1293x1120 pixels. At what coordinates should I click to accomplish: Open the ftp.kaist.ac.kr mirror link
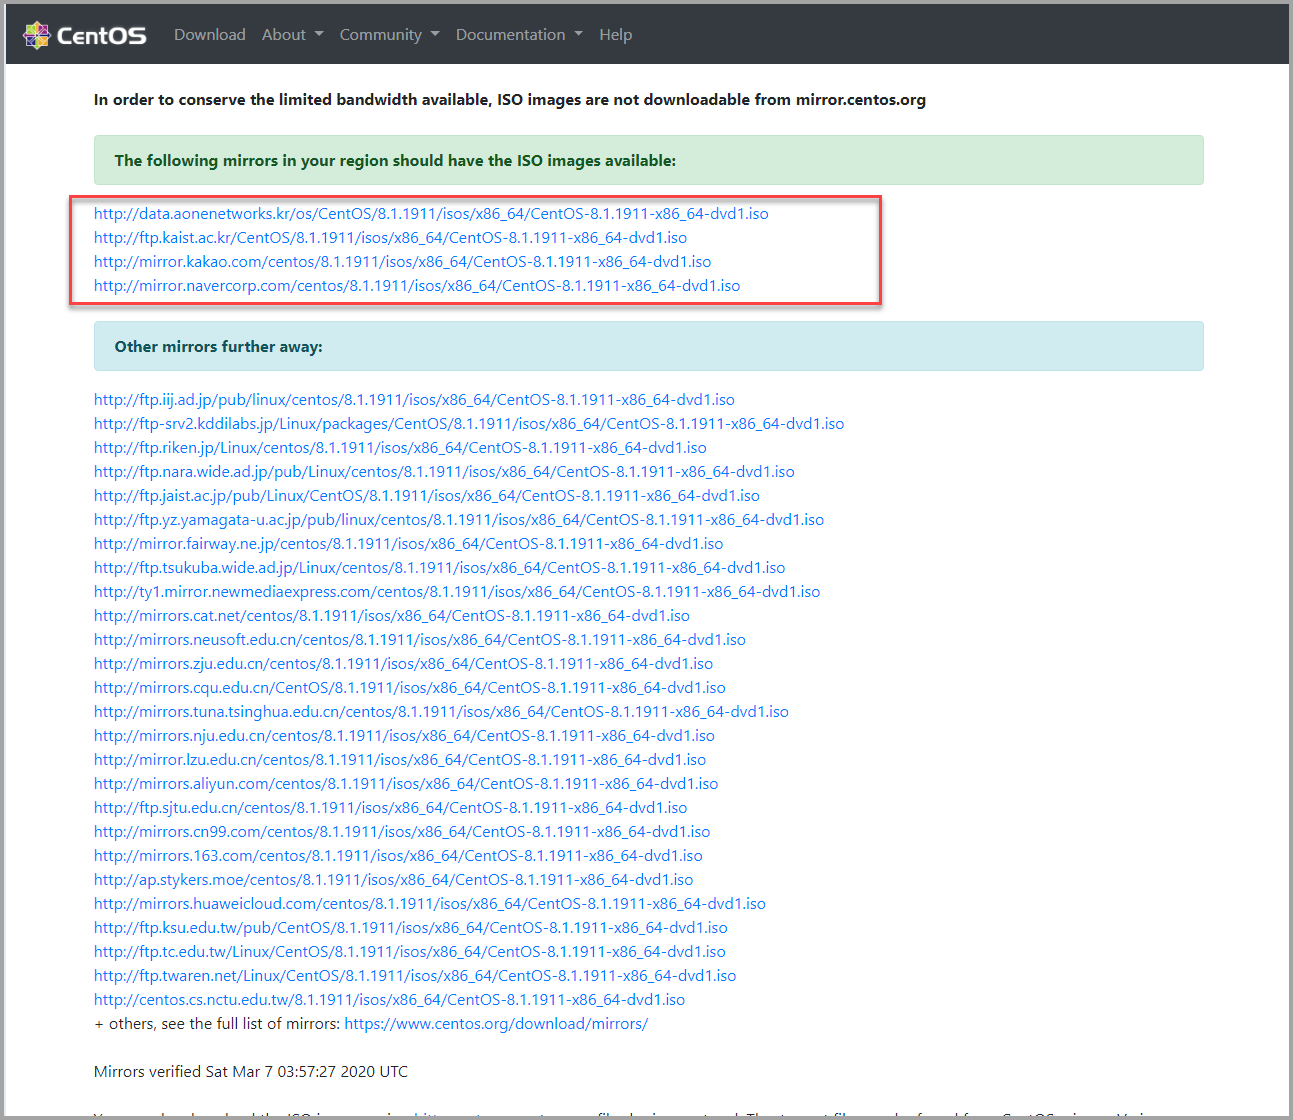click(390, 238)
